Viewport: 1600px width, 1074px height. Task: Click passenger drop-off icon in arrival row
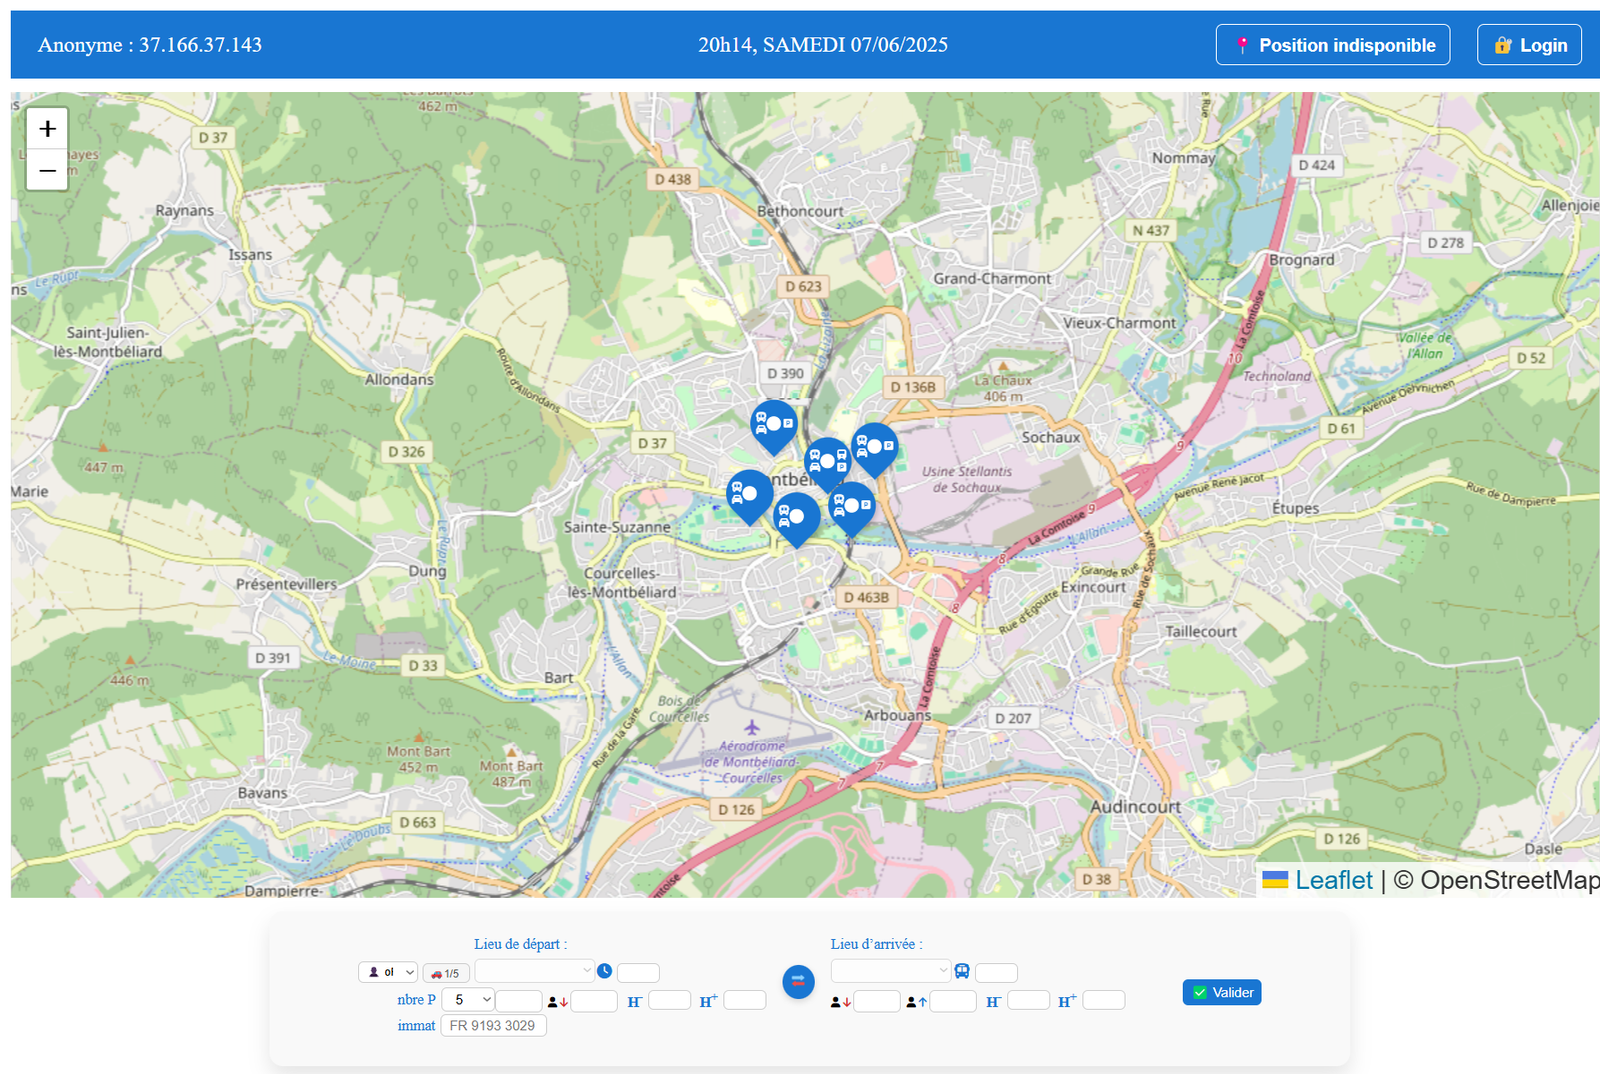tap(841, 1001)
